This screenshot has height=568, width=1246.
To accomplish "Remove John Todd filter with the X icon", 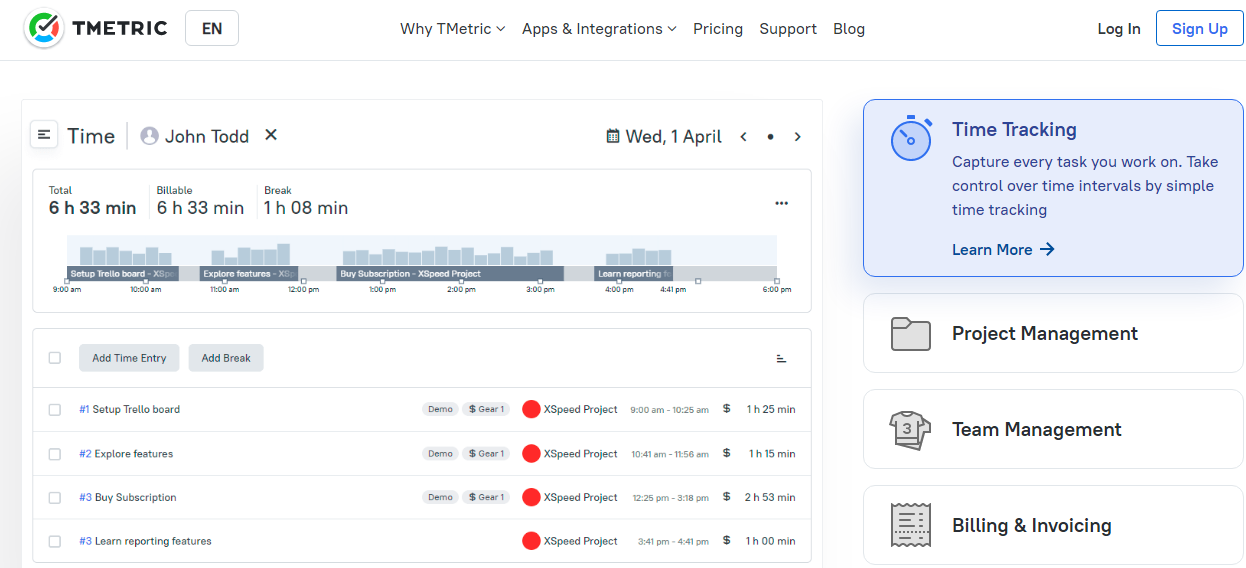I will coord(270,135).
